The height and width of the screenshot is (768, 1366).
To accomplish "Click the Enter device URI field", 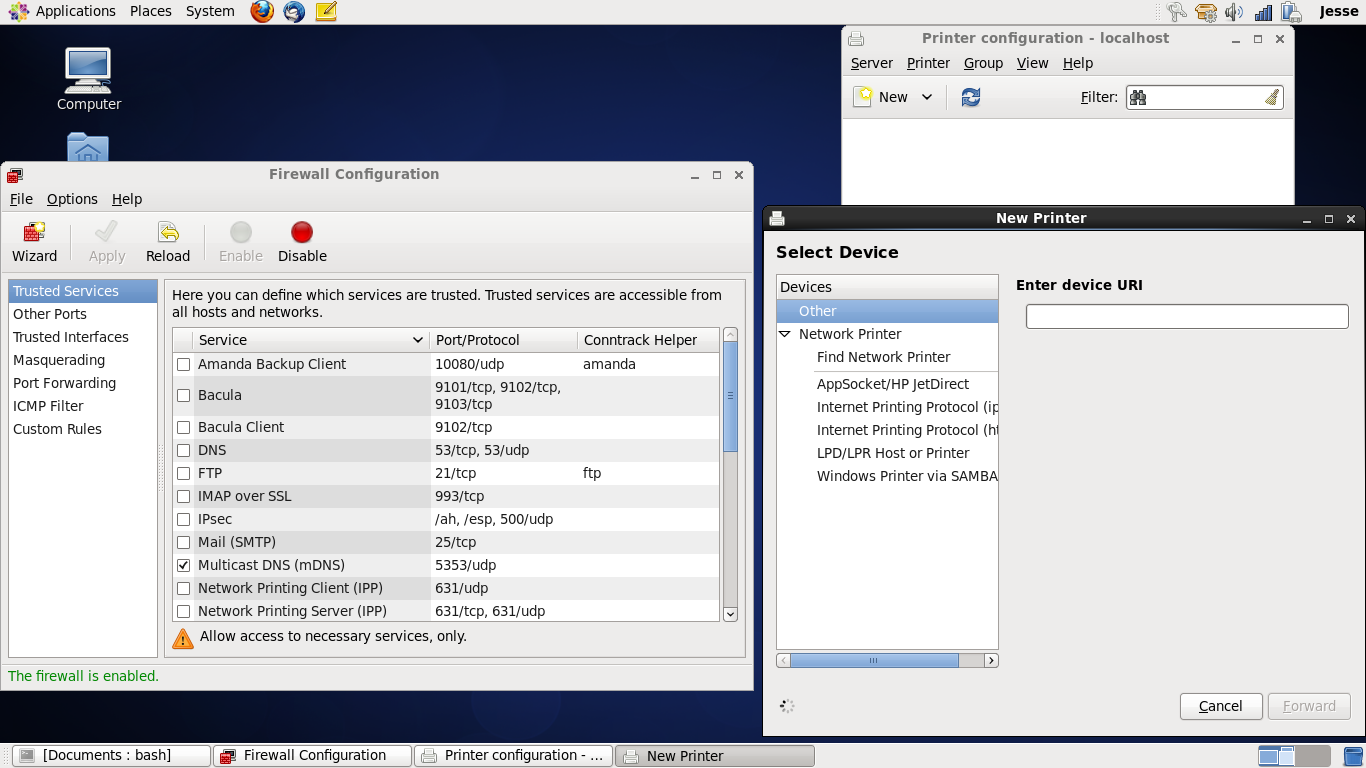I will pyautogui.click(x=1187, y=317).
